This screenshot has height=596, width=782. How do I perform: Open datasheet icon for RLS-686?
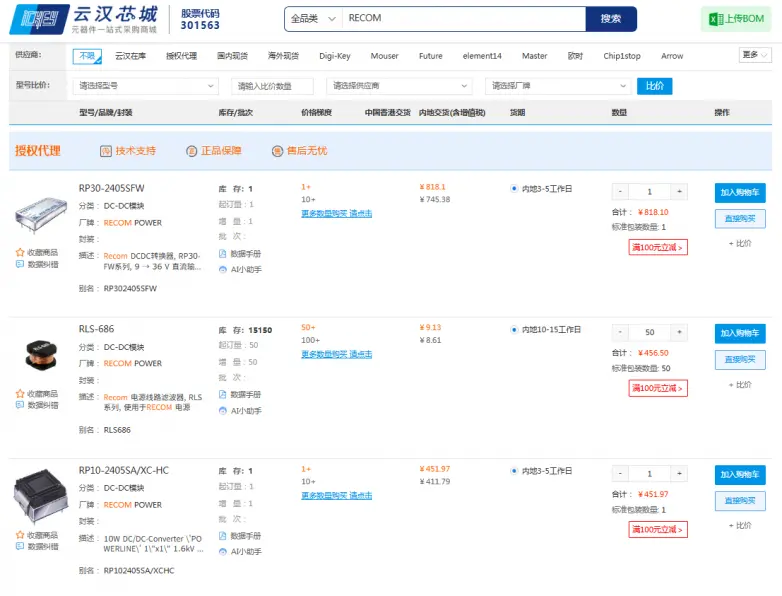[222, 395]
